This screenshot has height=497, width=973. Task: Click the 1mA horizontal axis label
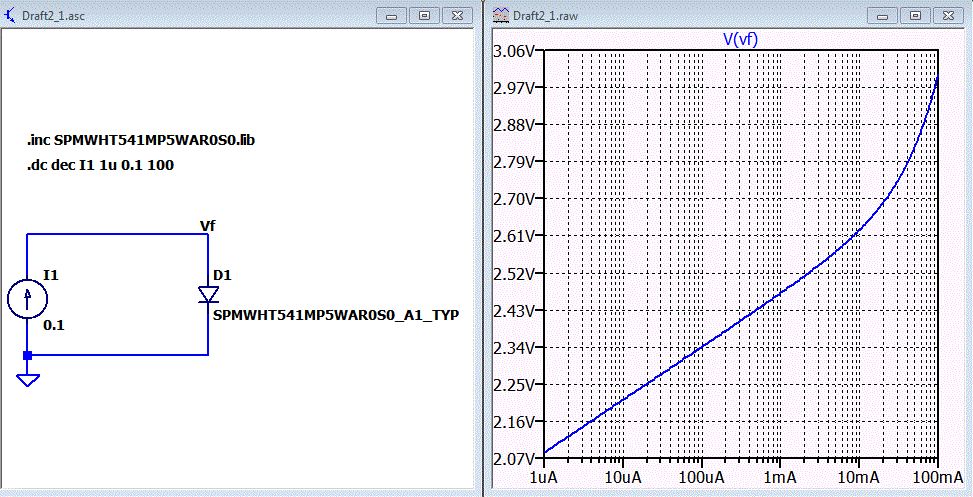tap(780, 477)
